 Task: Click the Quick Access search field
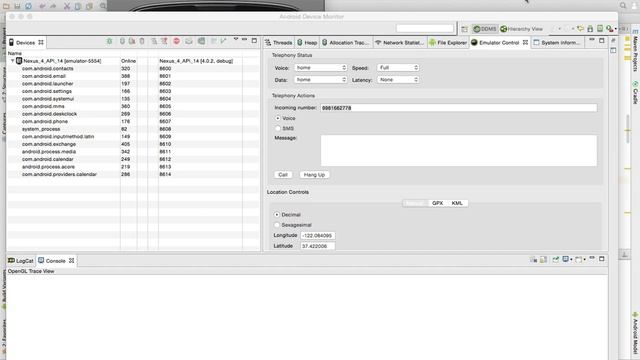[425, 29]
